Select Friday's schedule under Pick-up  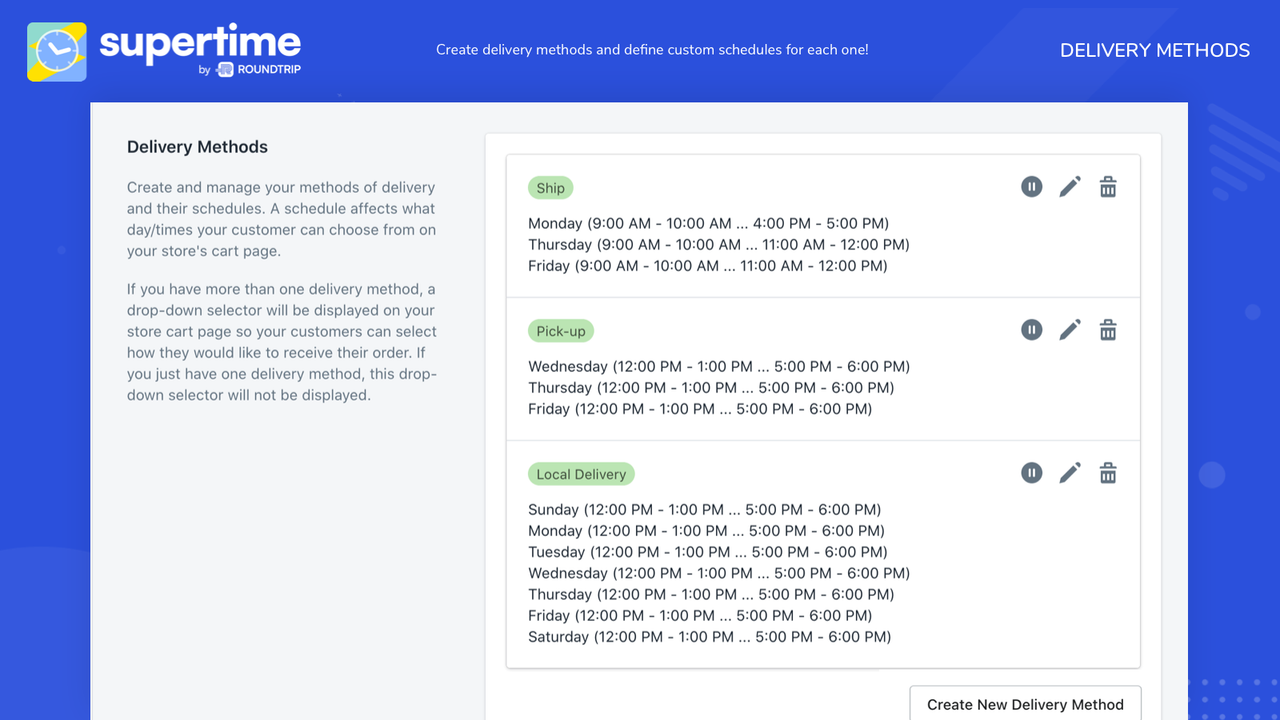point(700,408)
